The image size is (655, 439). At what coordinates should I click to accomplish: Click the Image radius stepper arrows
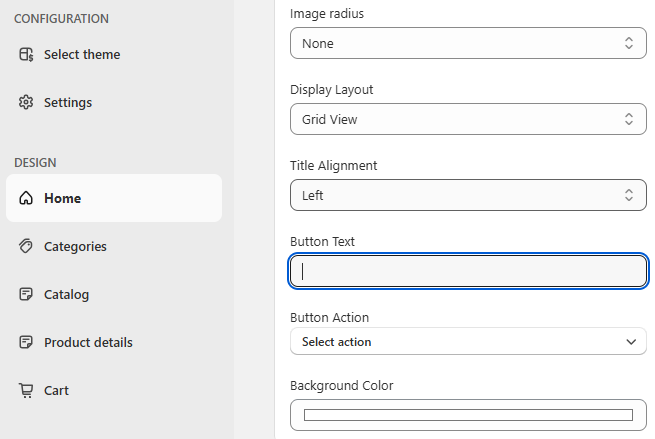(x=629, y=43)
